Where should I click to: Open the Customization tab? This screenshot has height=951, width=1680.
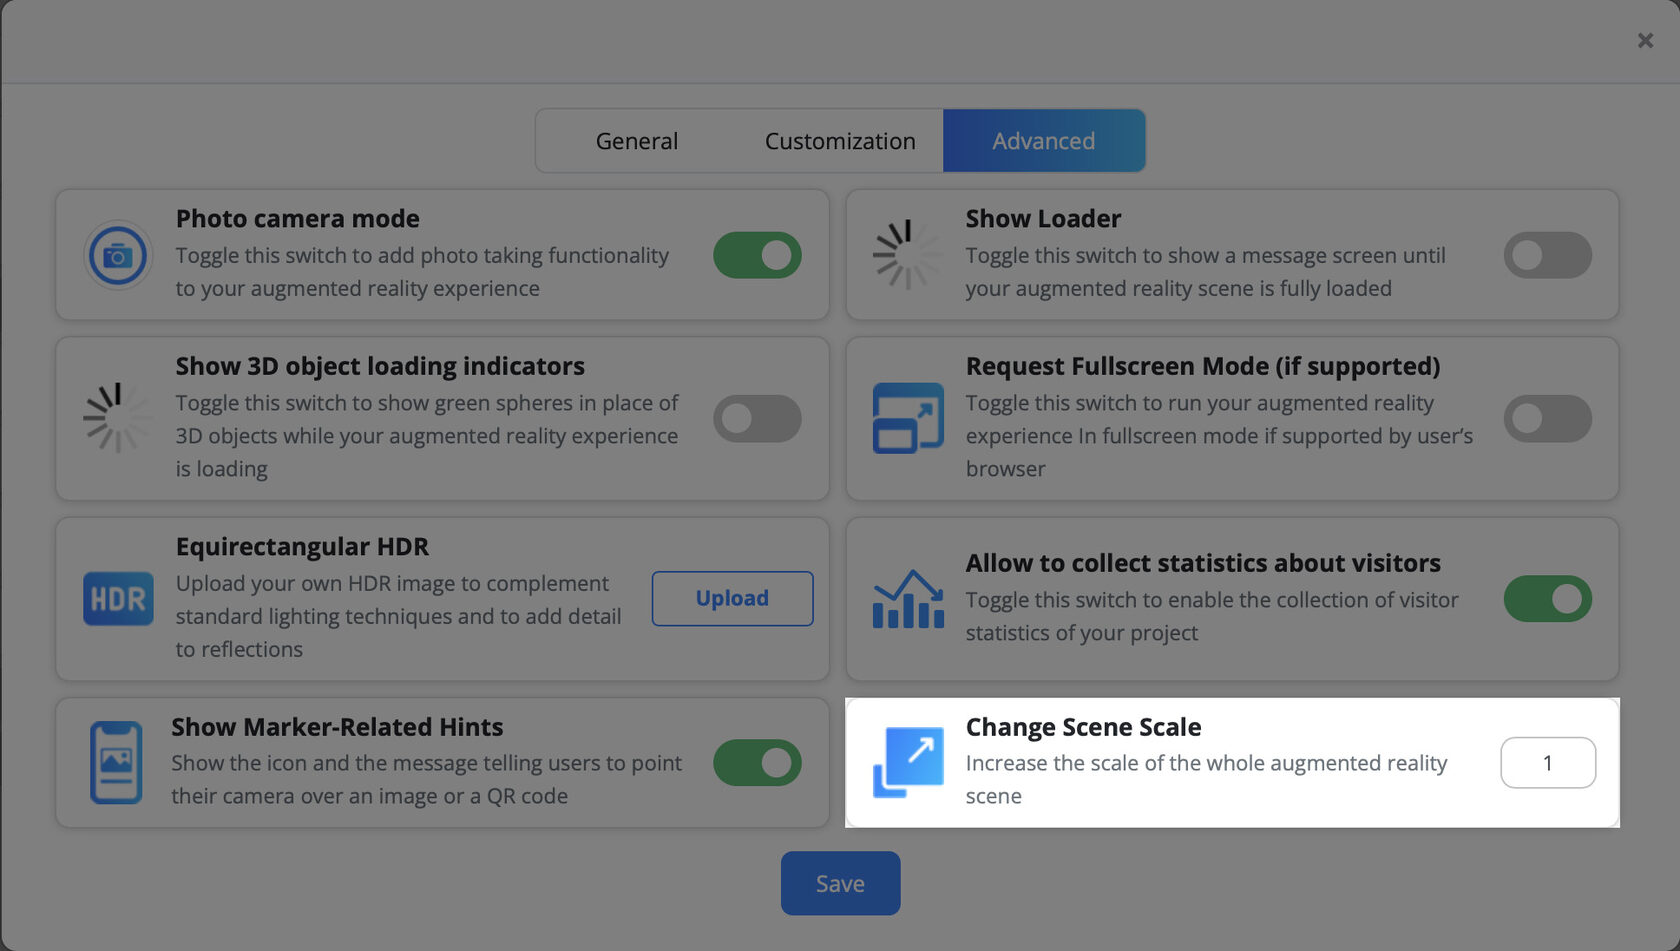click(840, 141)
